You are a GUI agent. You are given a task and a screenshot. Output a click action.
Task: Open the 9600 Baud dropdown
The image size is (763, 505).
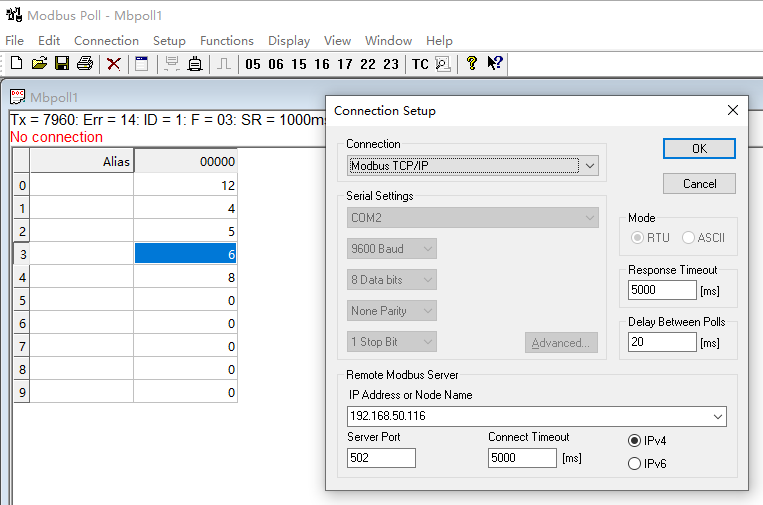click(392, 249)
